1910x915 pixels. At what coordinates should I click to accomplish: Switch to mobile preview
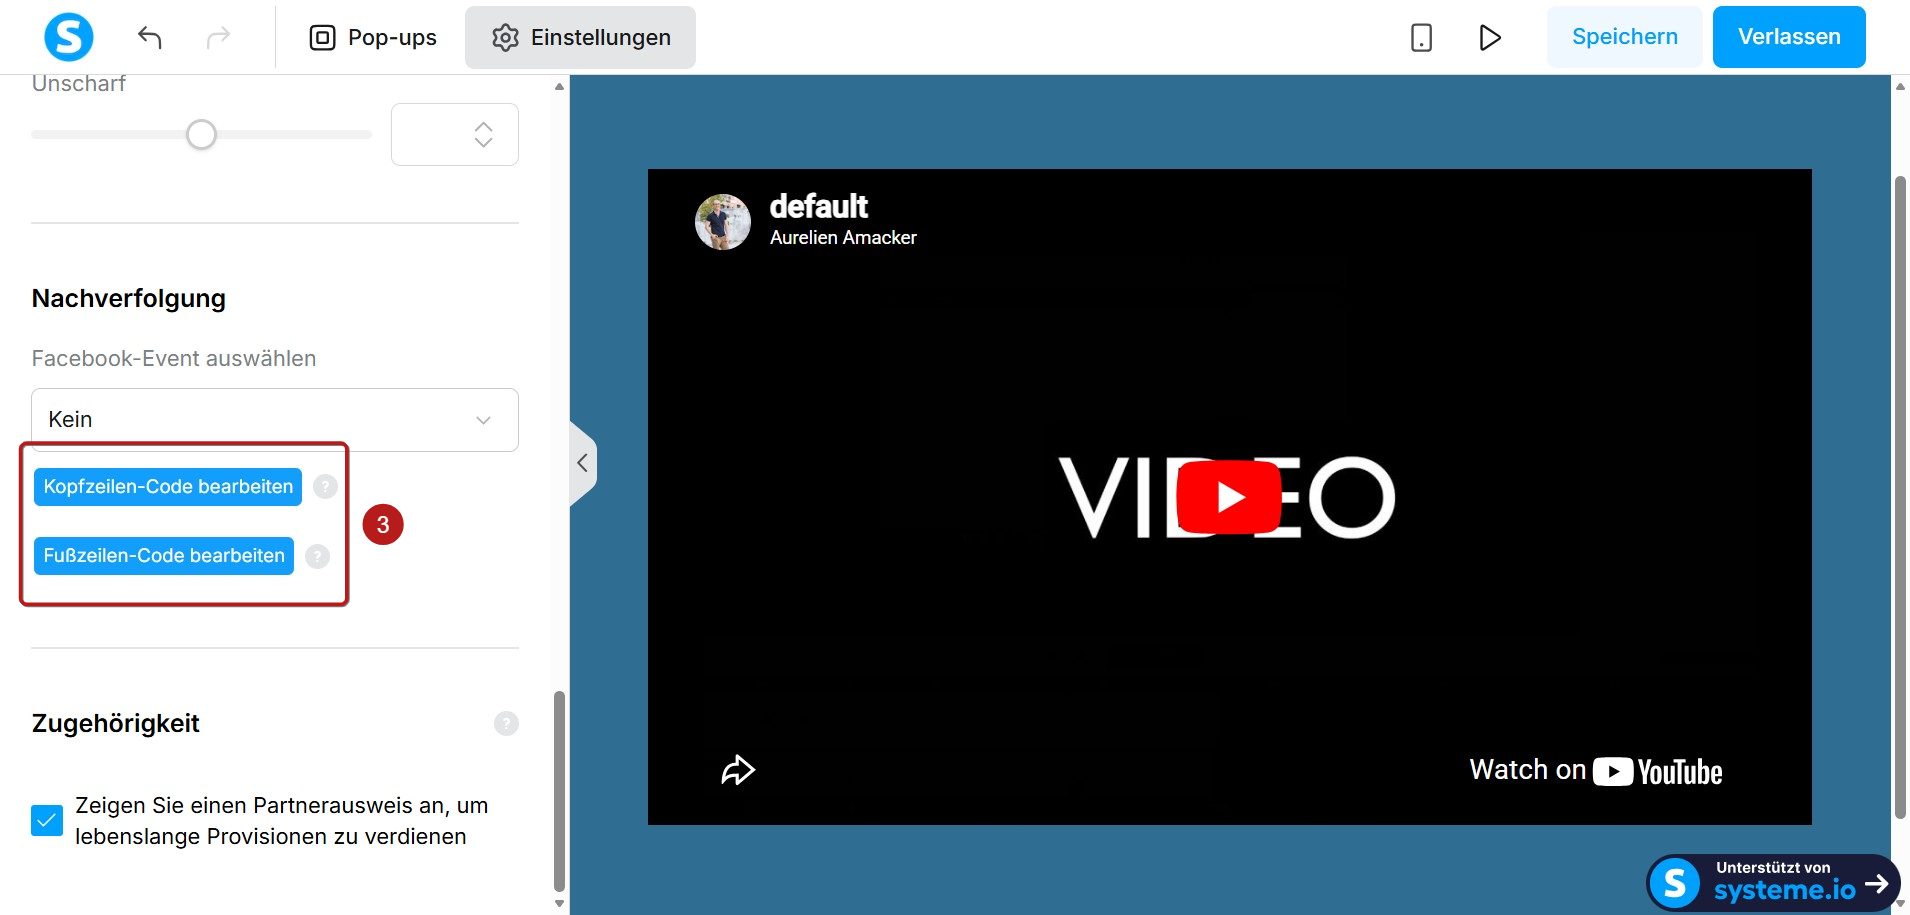[x=1421, y=37]
